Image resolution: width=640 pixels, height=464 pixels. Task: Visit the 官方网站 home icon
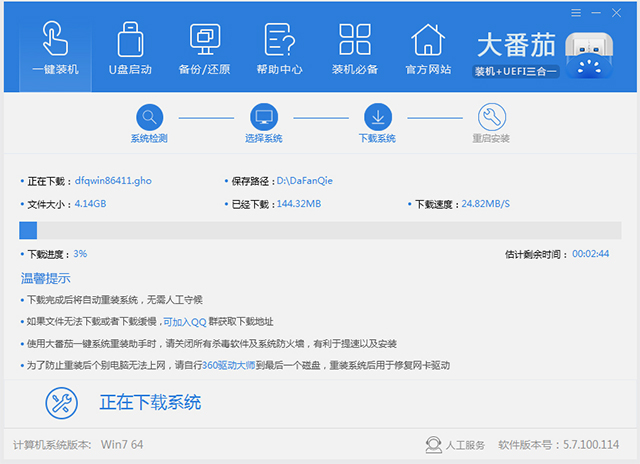428,48
